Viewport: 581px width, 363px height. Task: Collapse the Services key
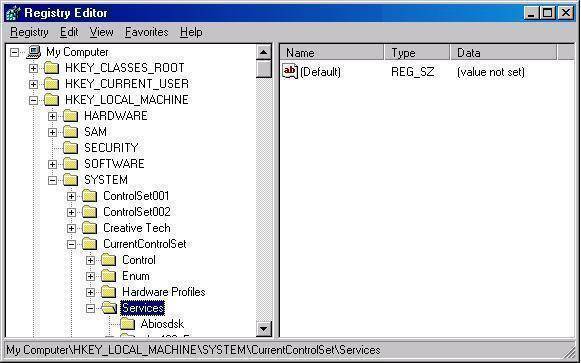click(x=90, y=308)
